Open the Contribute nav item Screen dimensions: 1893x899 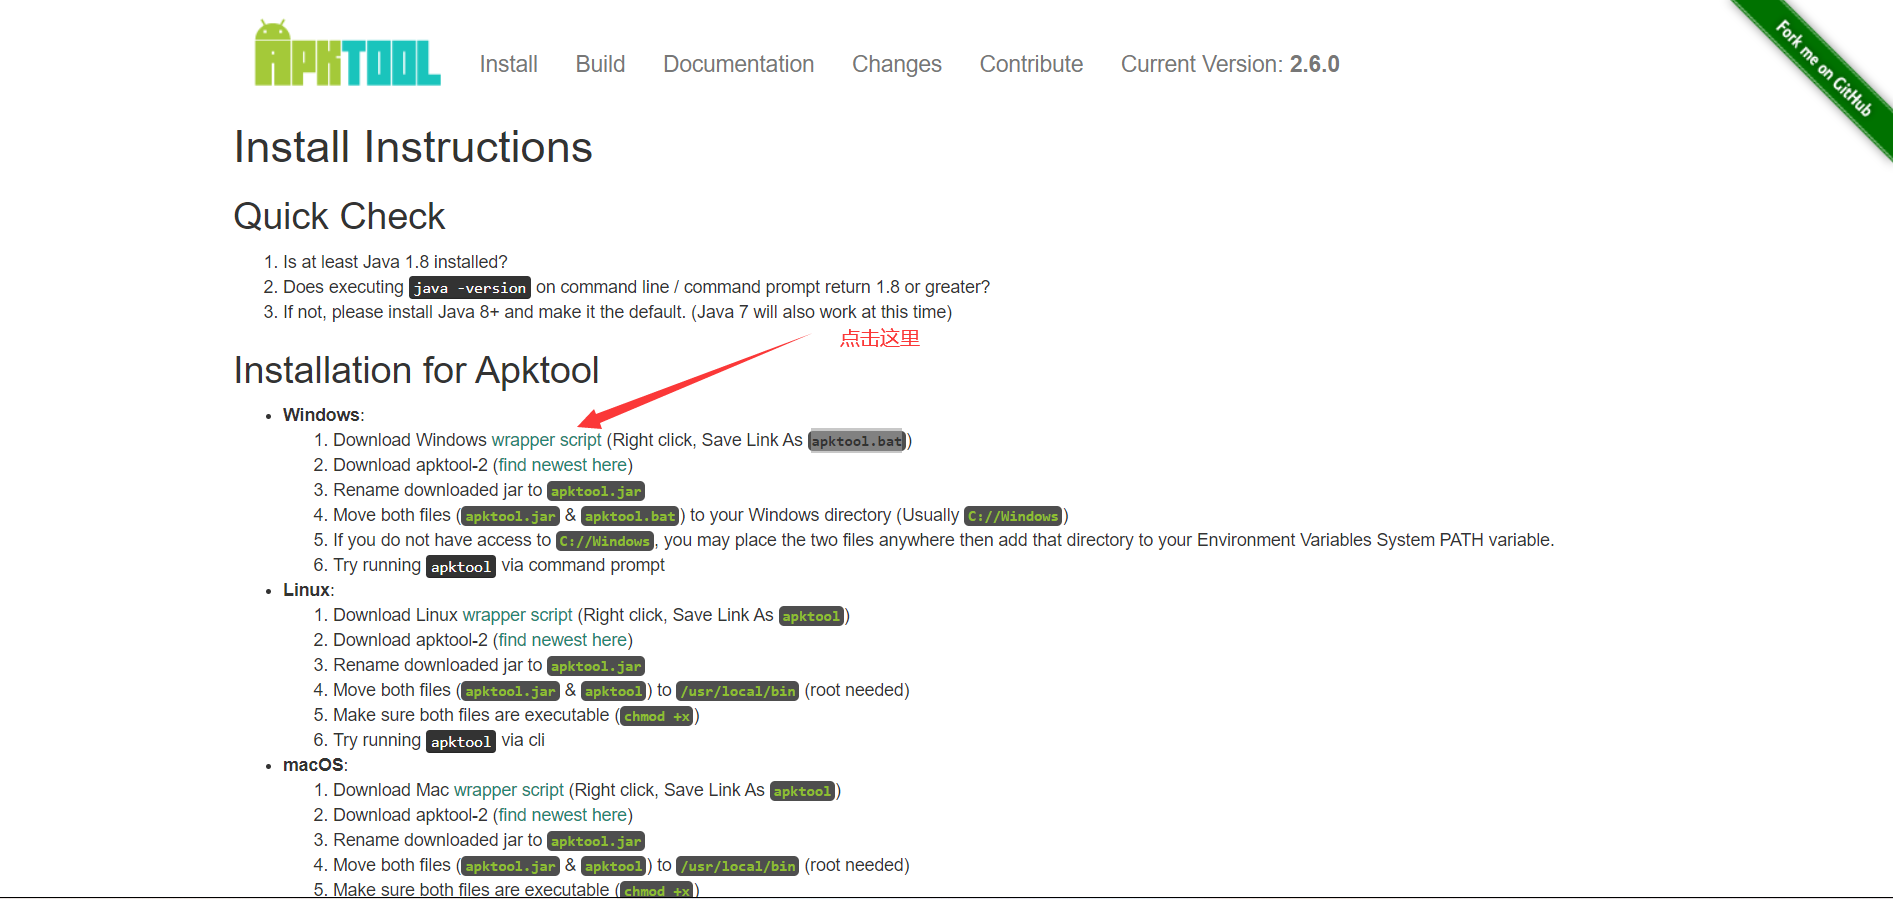coord(1031,64)
